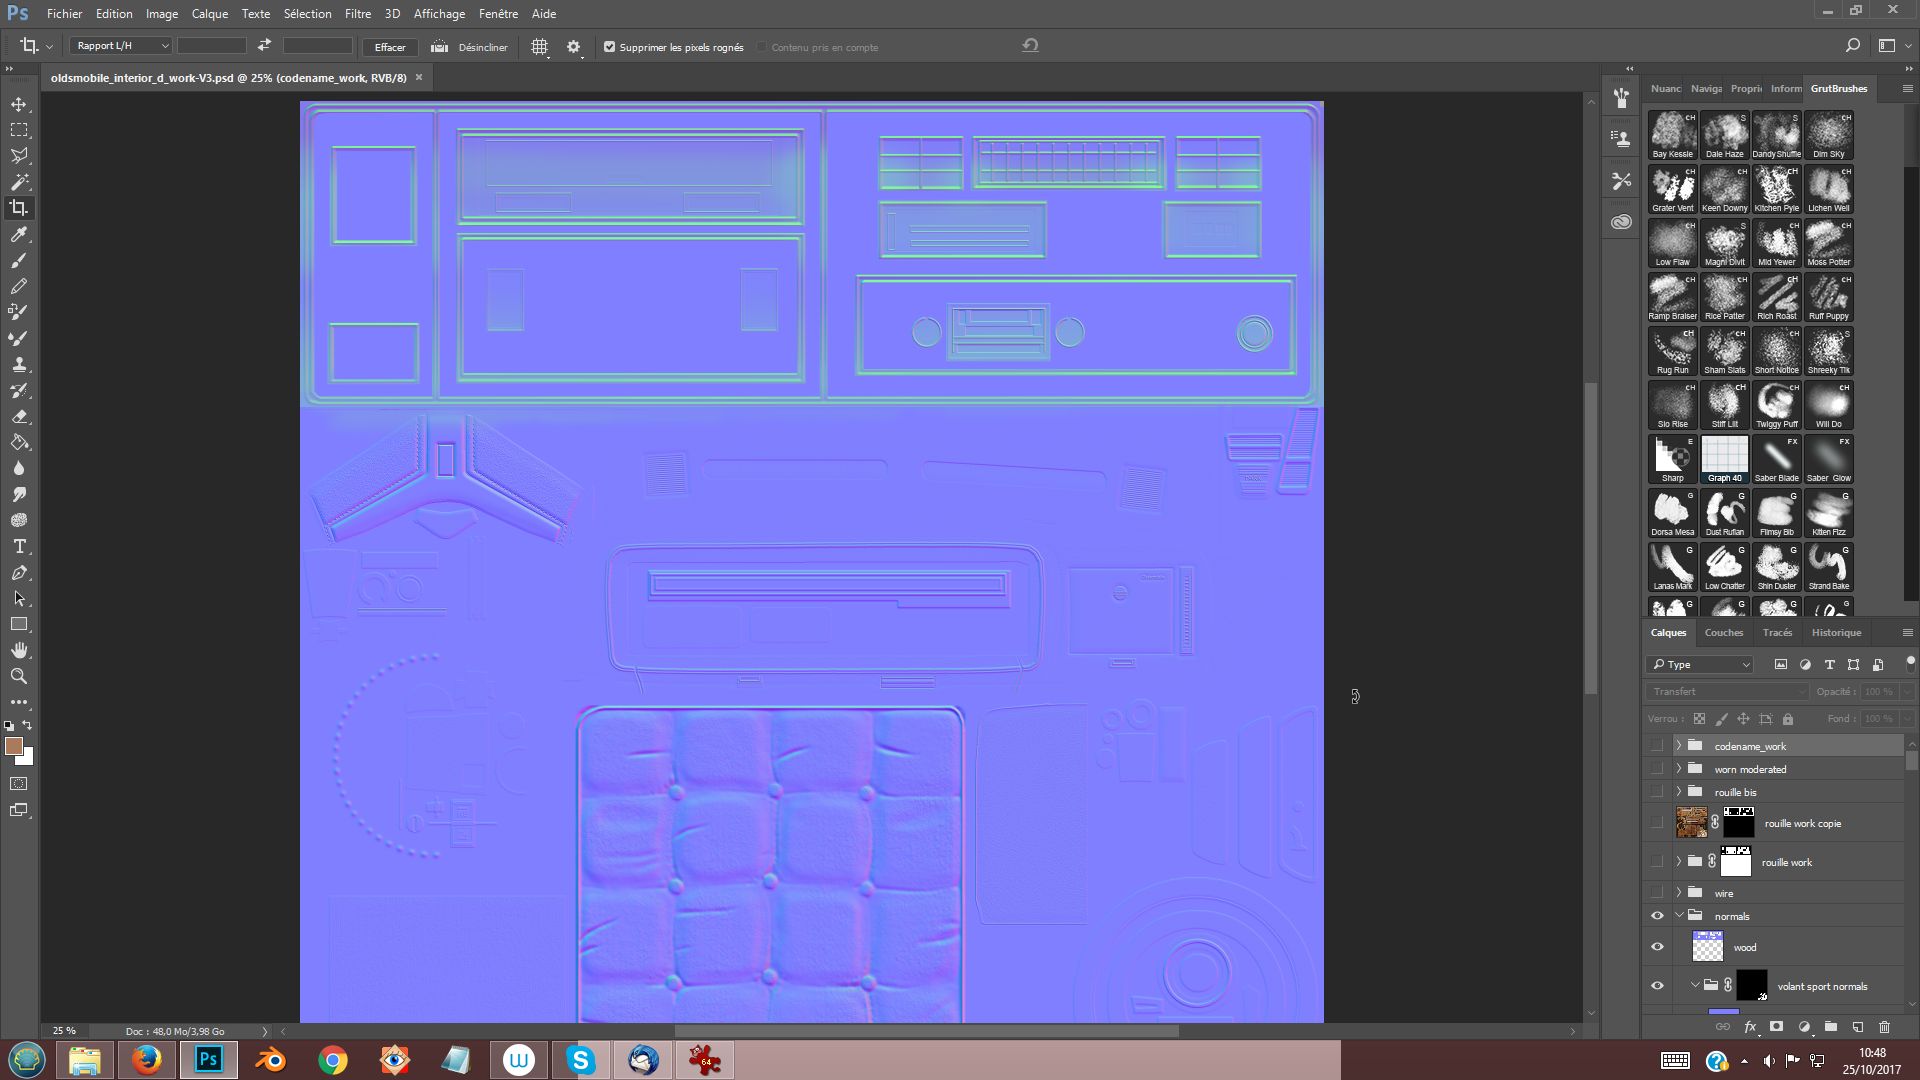Click the layer effects fx icon
Image resolution: width=1920 pixels, height=1080 pixels.
click(1750, 1027)
